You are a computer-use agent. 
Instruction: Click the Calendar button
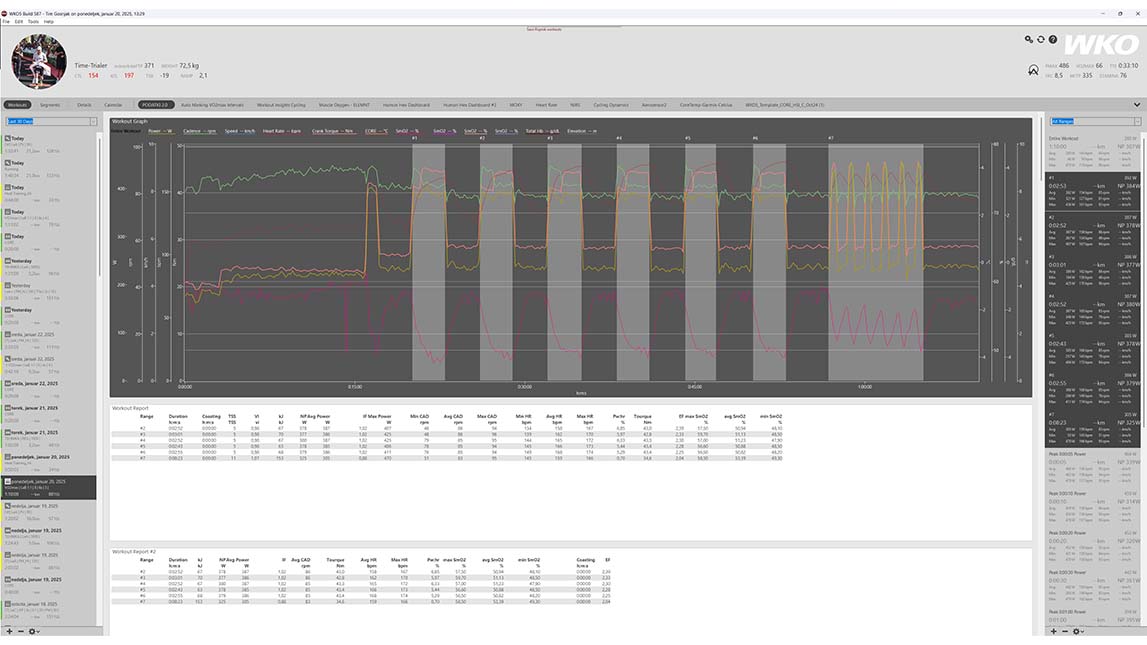click(113, 104)
